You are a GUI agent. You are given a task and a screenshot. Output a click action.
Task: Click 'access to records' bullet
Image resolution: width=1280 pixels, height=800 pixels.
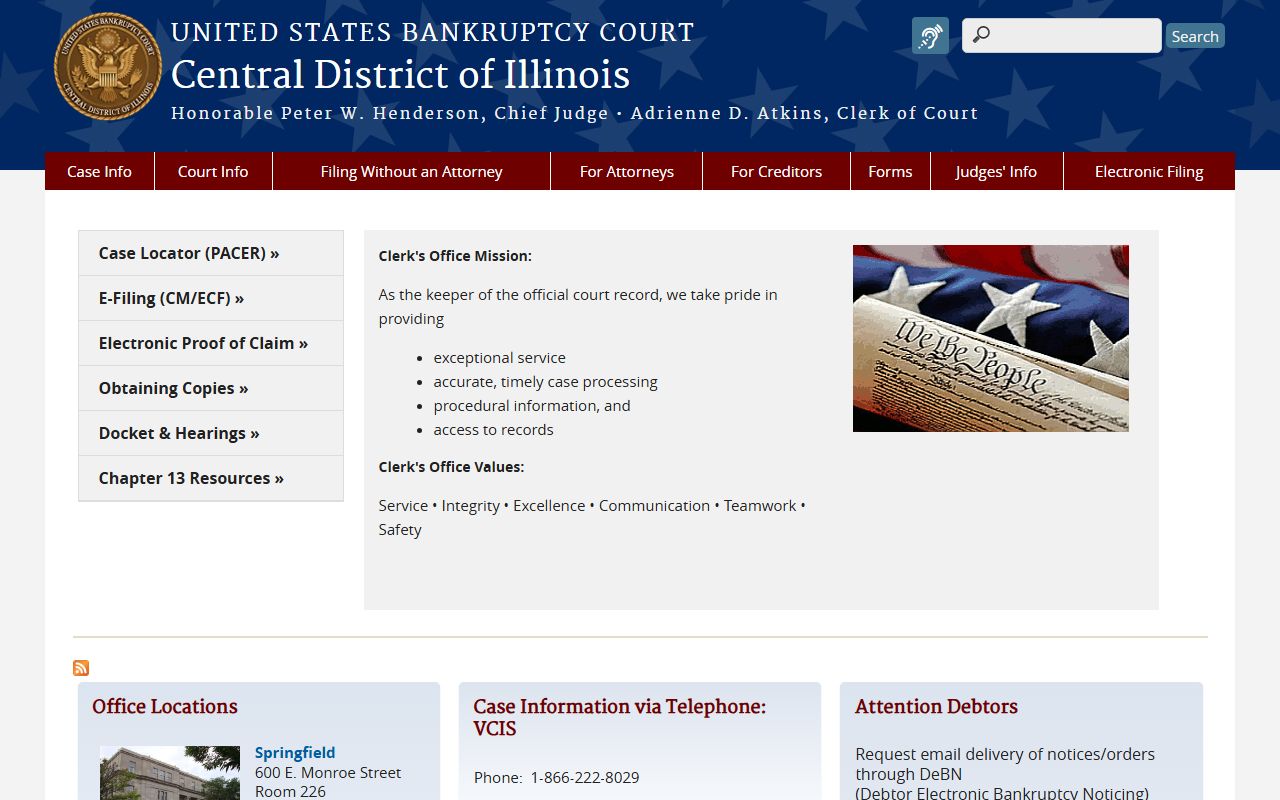(493, 429)
